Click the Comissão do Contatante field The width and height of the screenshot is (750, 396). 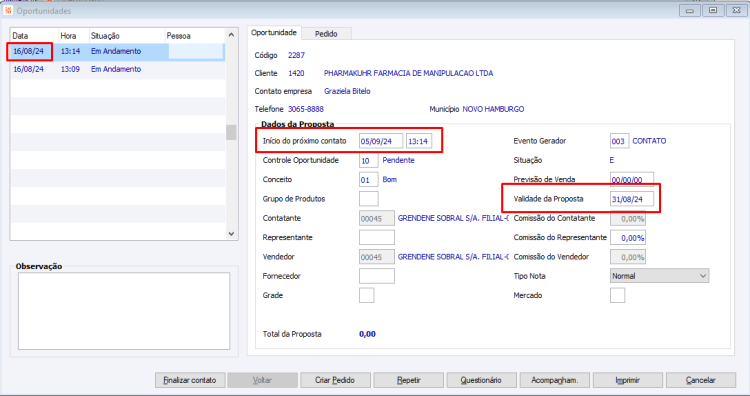point(628,219)
